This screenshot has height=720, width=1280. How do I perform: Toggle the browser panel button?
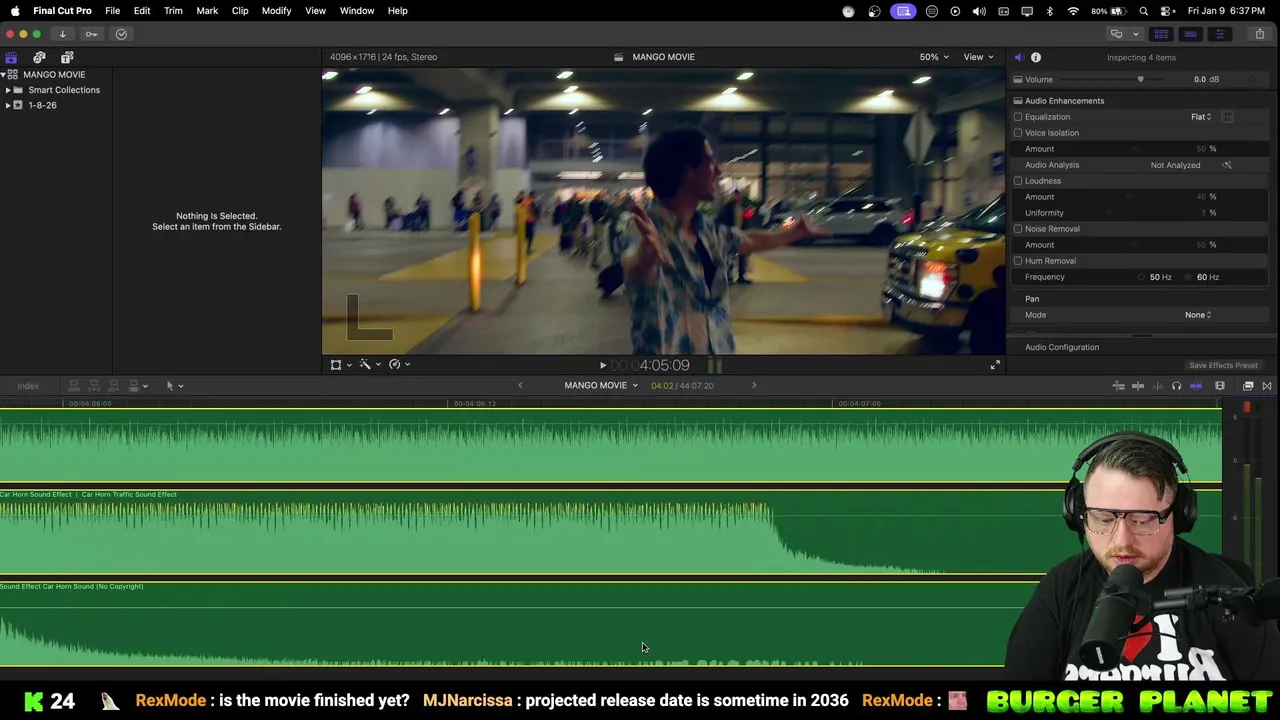click(1161, 34)
